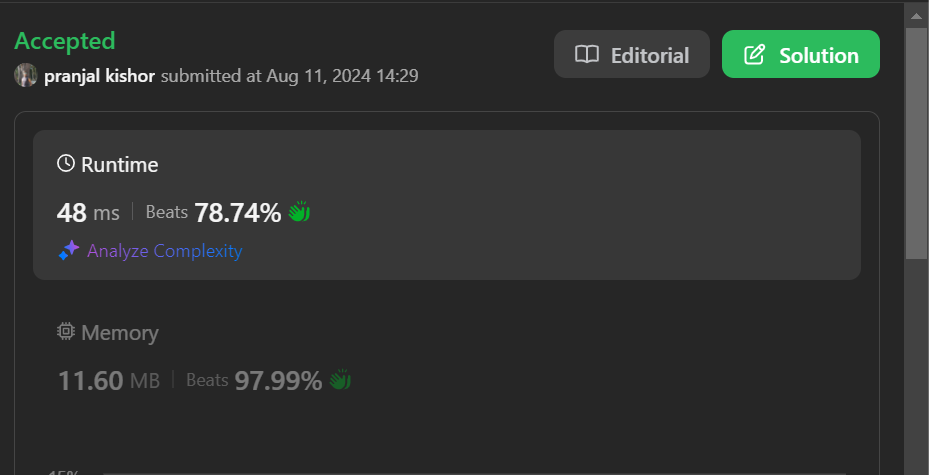This screenshot has width=929, height=475.
Task: Click pranjal kishor's profile avatar
Action: [x=26, y=75]
